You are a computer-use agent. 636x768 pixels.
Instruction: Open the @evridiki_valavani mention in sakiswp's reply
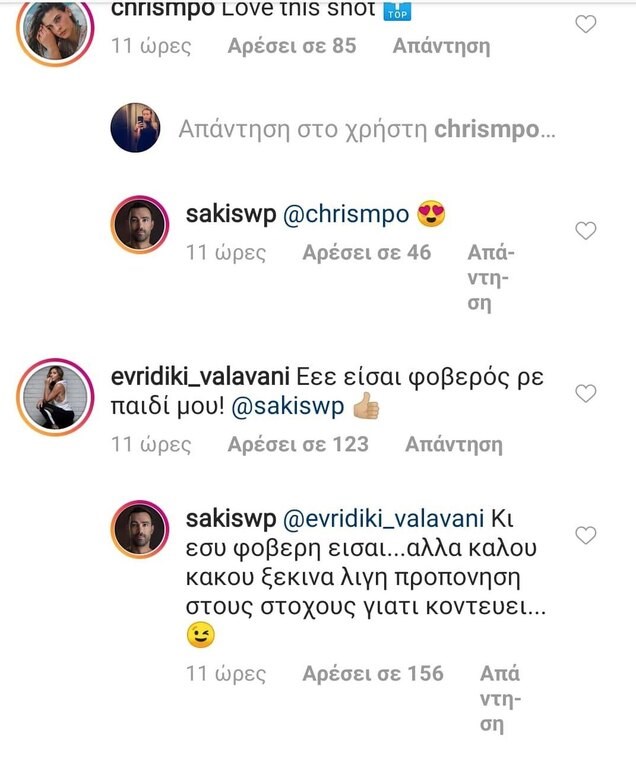click(x=384, y=519)
